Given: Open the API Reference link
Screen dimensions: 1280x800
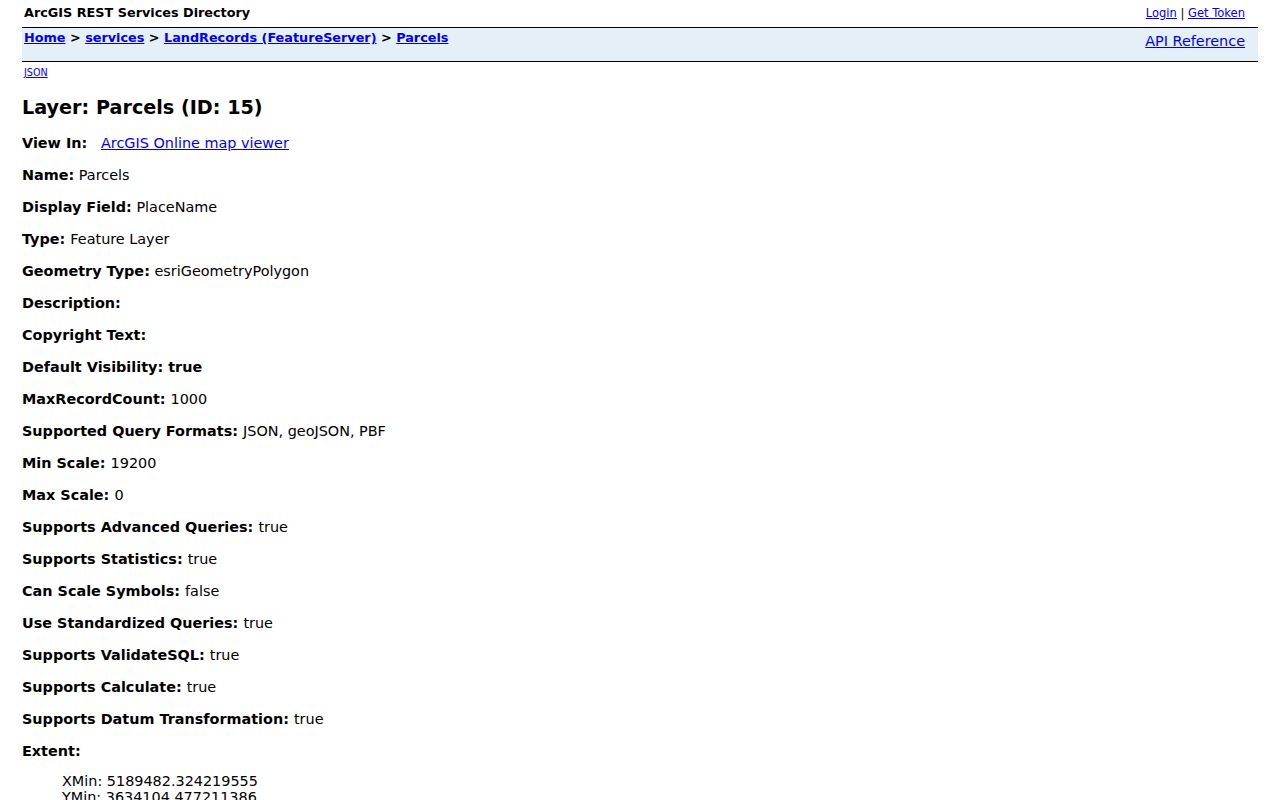Looking at the screenshot, I should point(1194,41).
